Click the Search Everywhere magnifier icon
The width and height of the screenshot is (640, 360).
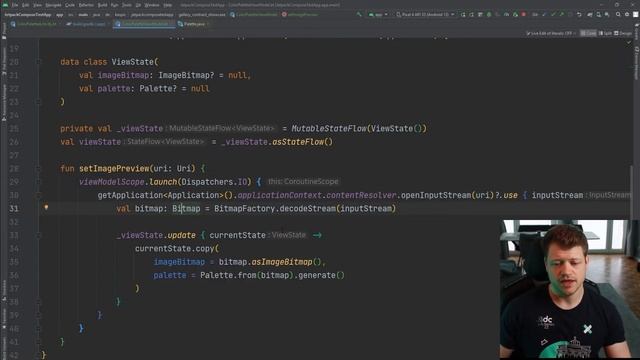coord(618,14)
